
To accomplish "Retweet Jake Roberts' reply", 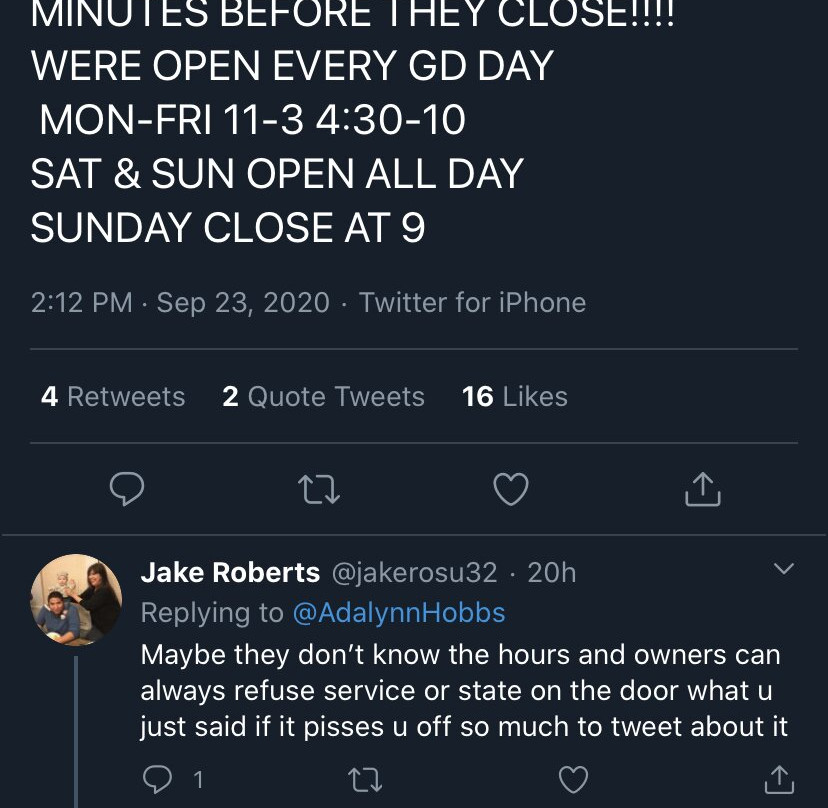I will coord(364,779).
